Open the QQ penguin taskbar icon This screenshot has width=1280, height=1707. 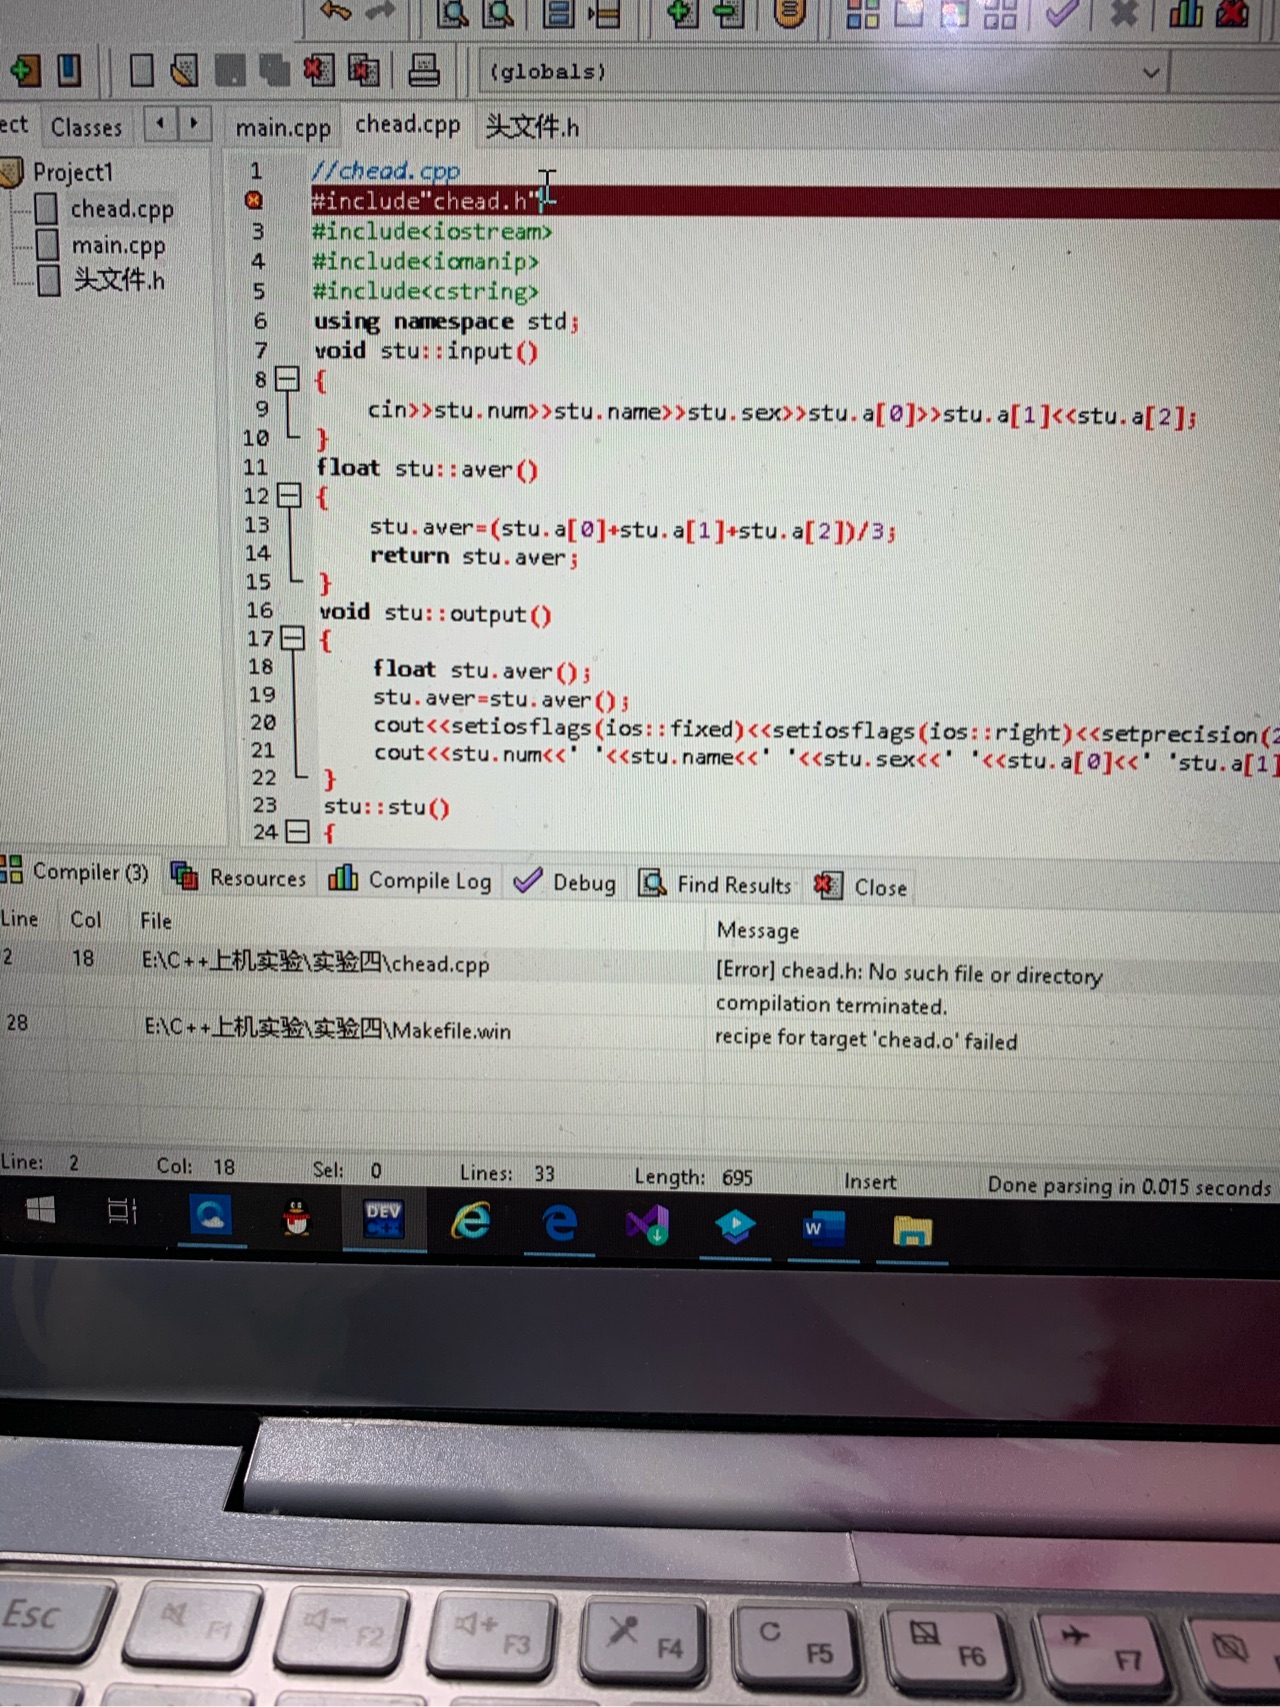click(296, 1216)
